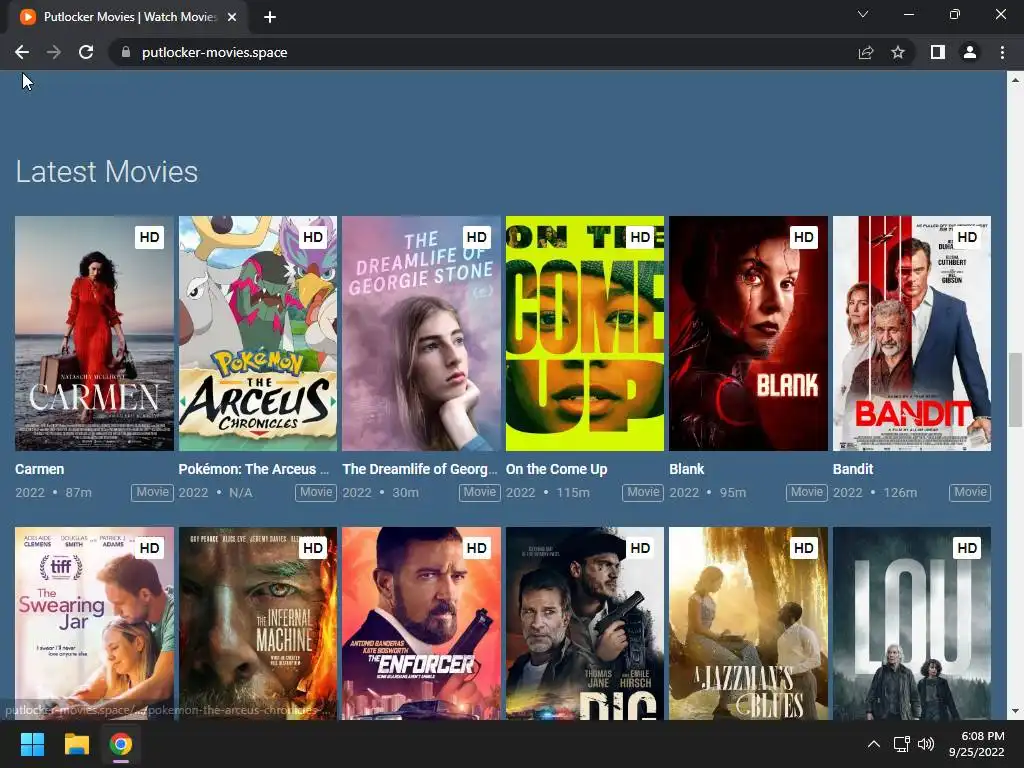Open the Carmen movie poster
The width and height of the screenshot is (1024, 768).
(x=94, y=333)
